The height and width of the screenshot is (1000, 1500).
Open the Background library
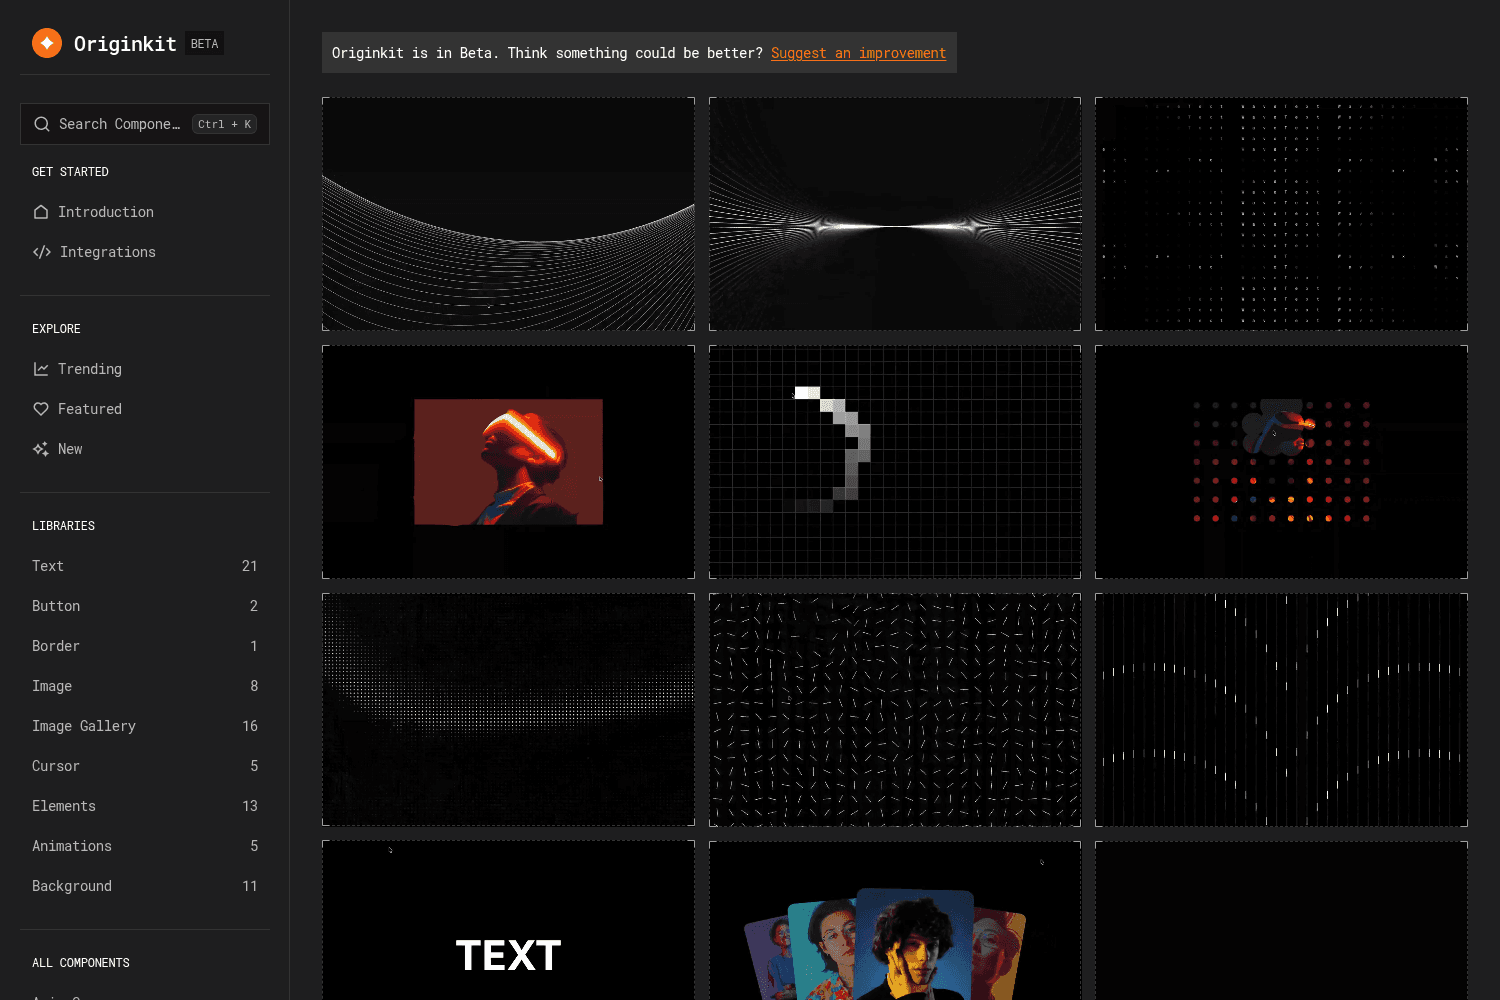tap(145, 886)
